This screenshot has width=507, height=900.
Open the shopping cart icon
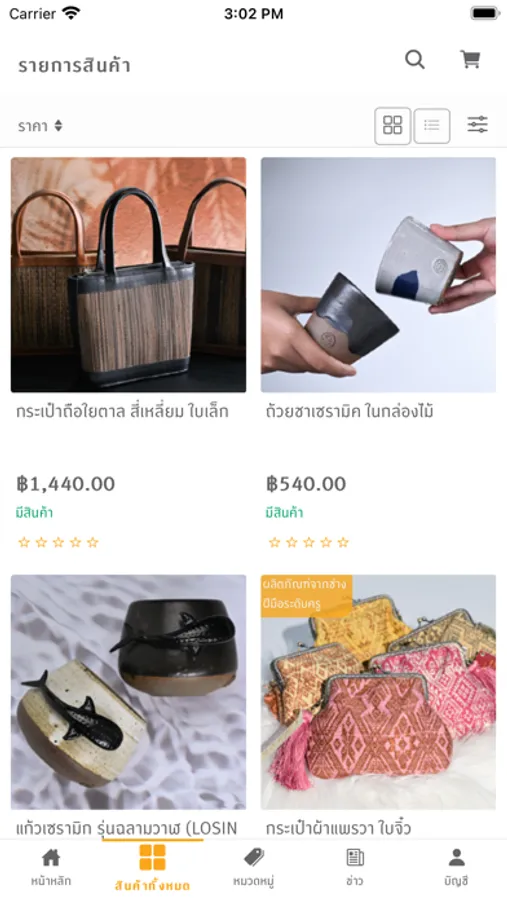coord(470,59)
